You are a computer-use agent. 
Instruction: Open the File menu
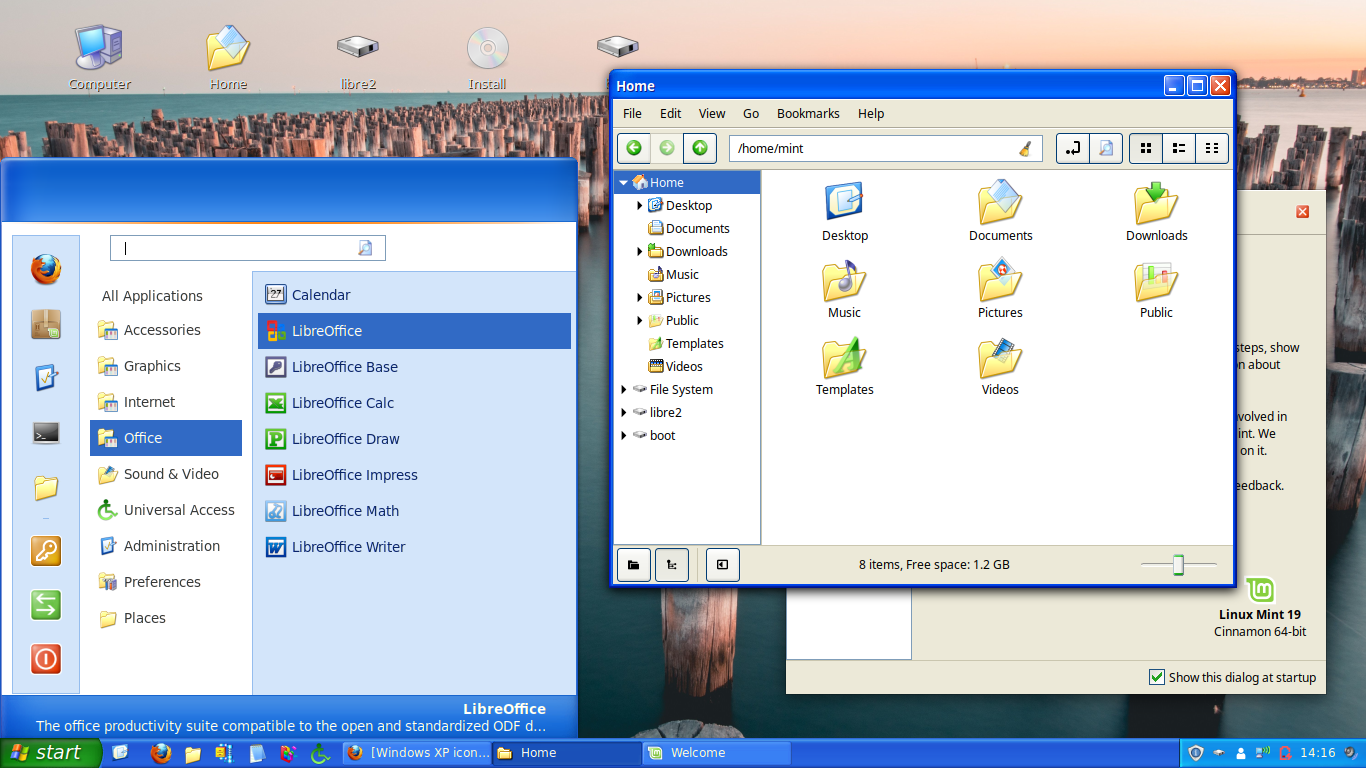click(x=632, y=113)
